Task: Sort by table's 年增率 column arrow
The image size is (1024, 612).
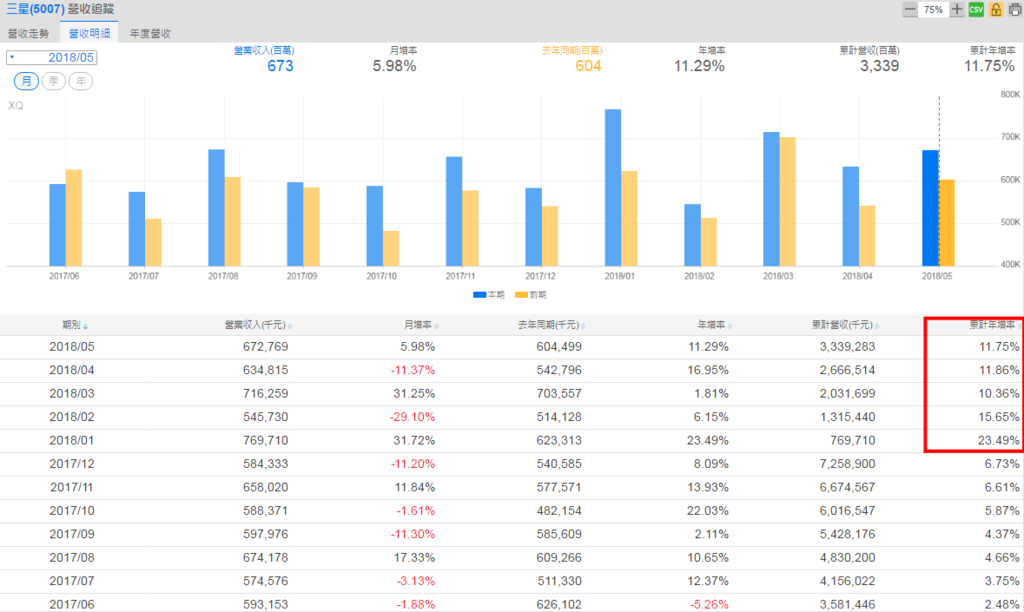Action: [729, 327]
